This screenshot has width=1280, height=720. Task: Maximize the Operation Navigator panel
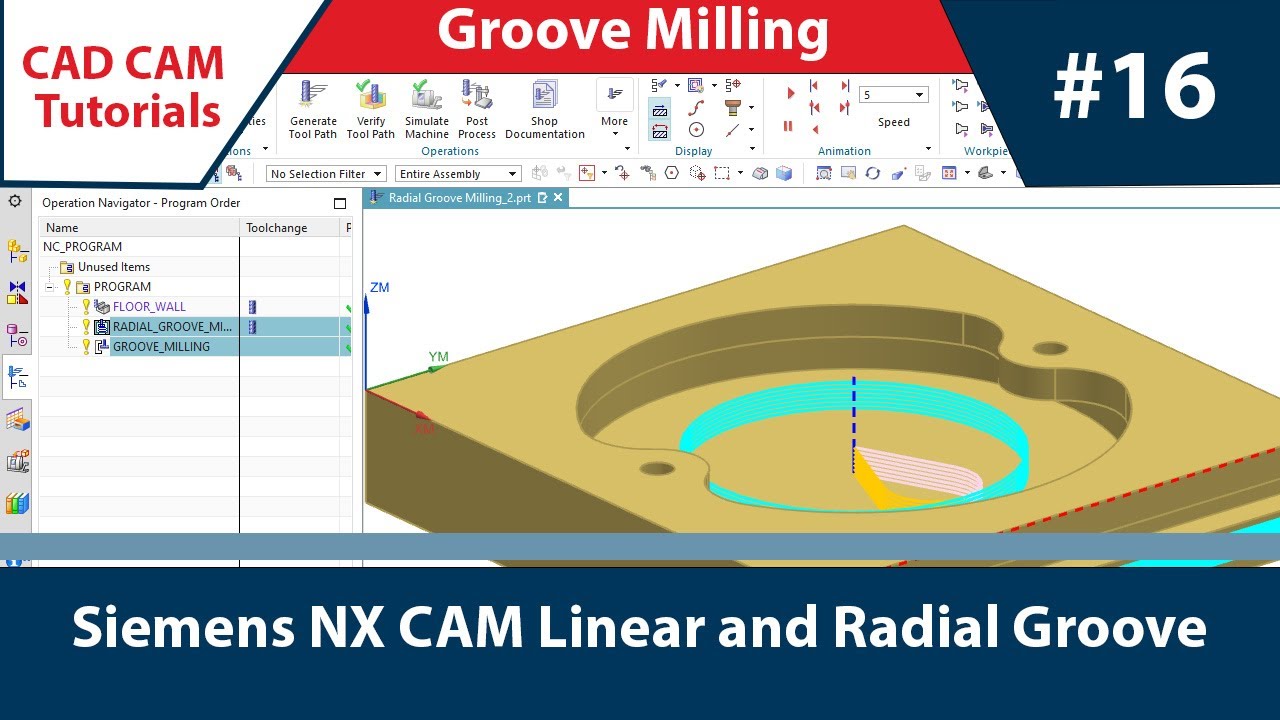(340, 203)
